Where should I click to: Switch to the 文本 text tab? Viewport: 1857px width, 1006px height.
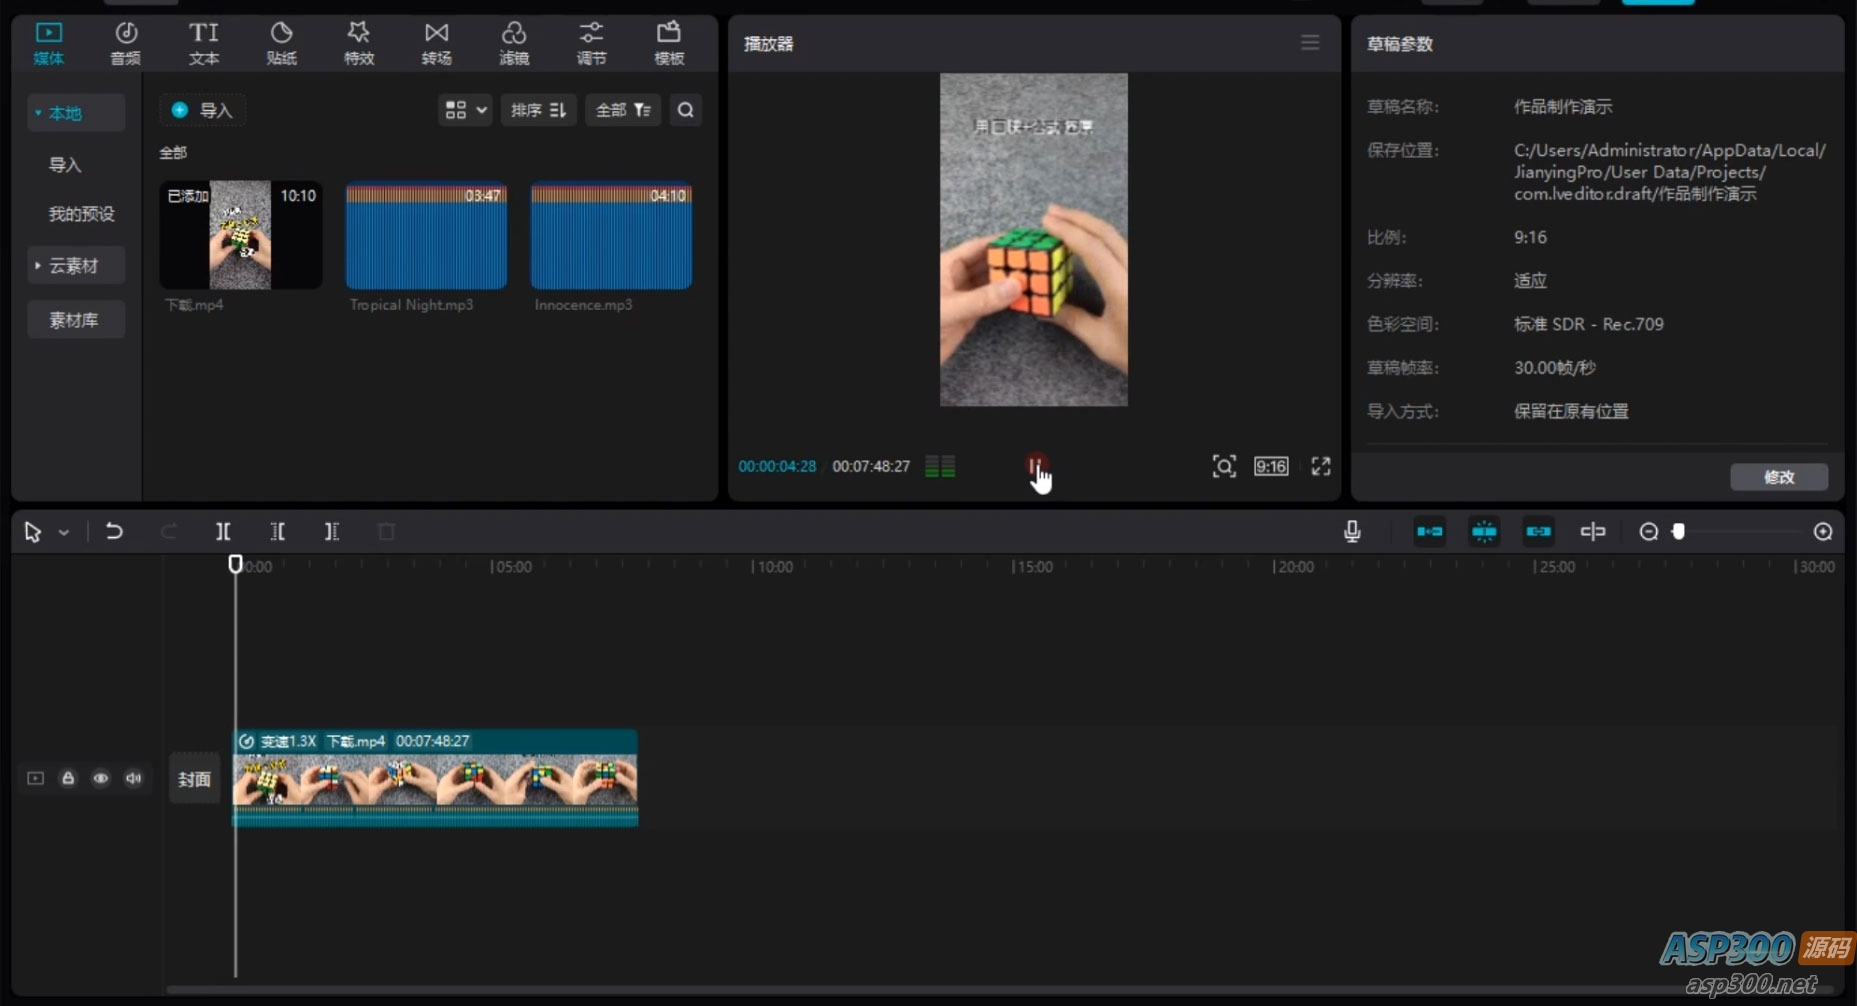click(204, 44)
